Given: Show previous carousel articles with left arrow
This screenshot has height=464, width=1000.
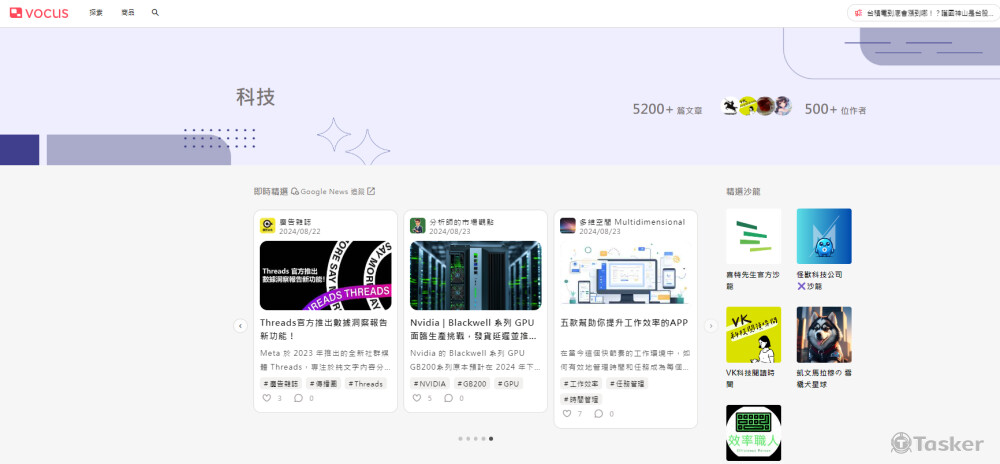Looking at the screenshot, I should pyautogui.click(x=240, y=326).
